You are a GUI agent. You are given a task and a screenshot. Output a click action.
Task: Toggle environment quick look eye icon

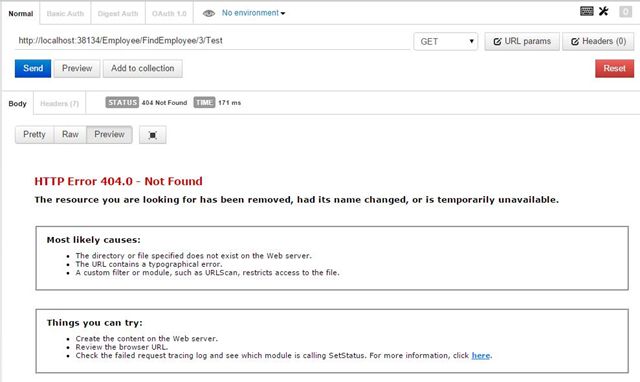pyautogui.click(x=209, y=13)
